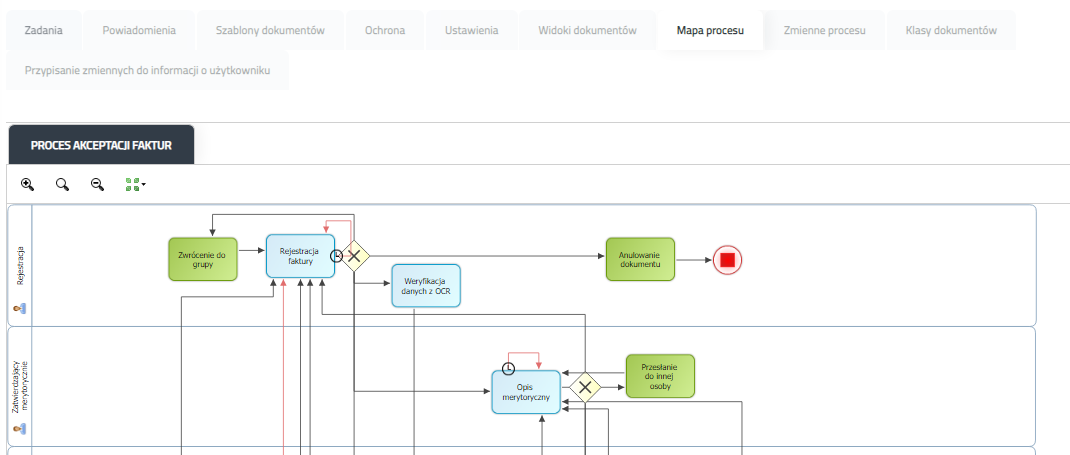Click the gateway diamond next to Rejestracja faktury

pyautogui.click(x=354, y=256)
